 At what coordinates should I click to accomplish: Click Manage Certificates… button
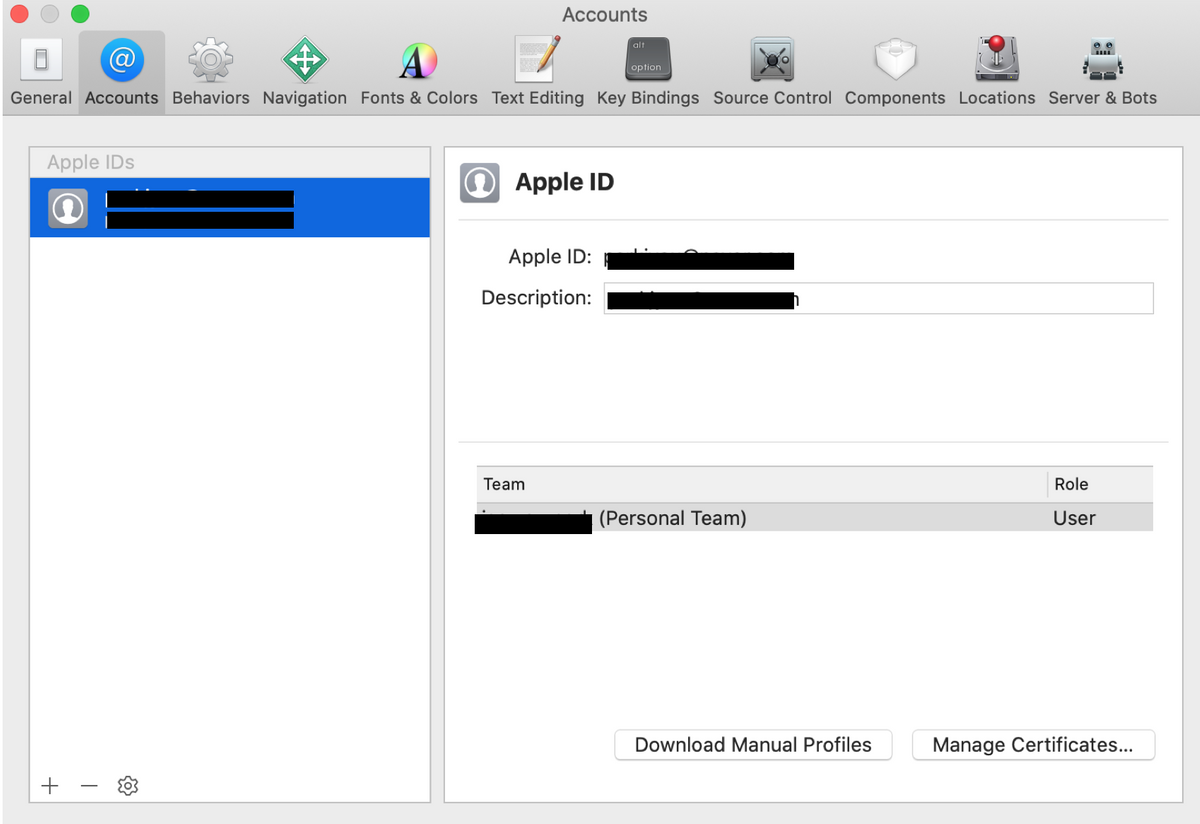point(1033,745)
